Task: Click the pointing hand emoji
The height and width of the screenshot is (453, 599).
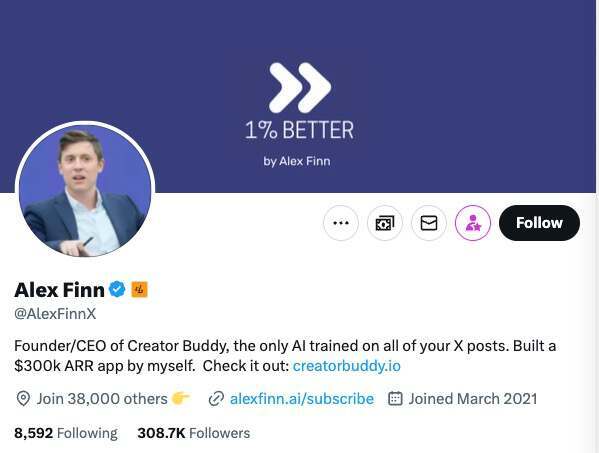Action: (180, 398)
